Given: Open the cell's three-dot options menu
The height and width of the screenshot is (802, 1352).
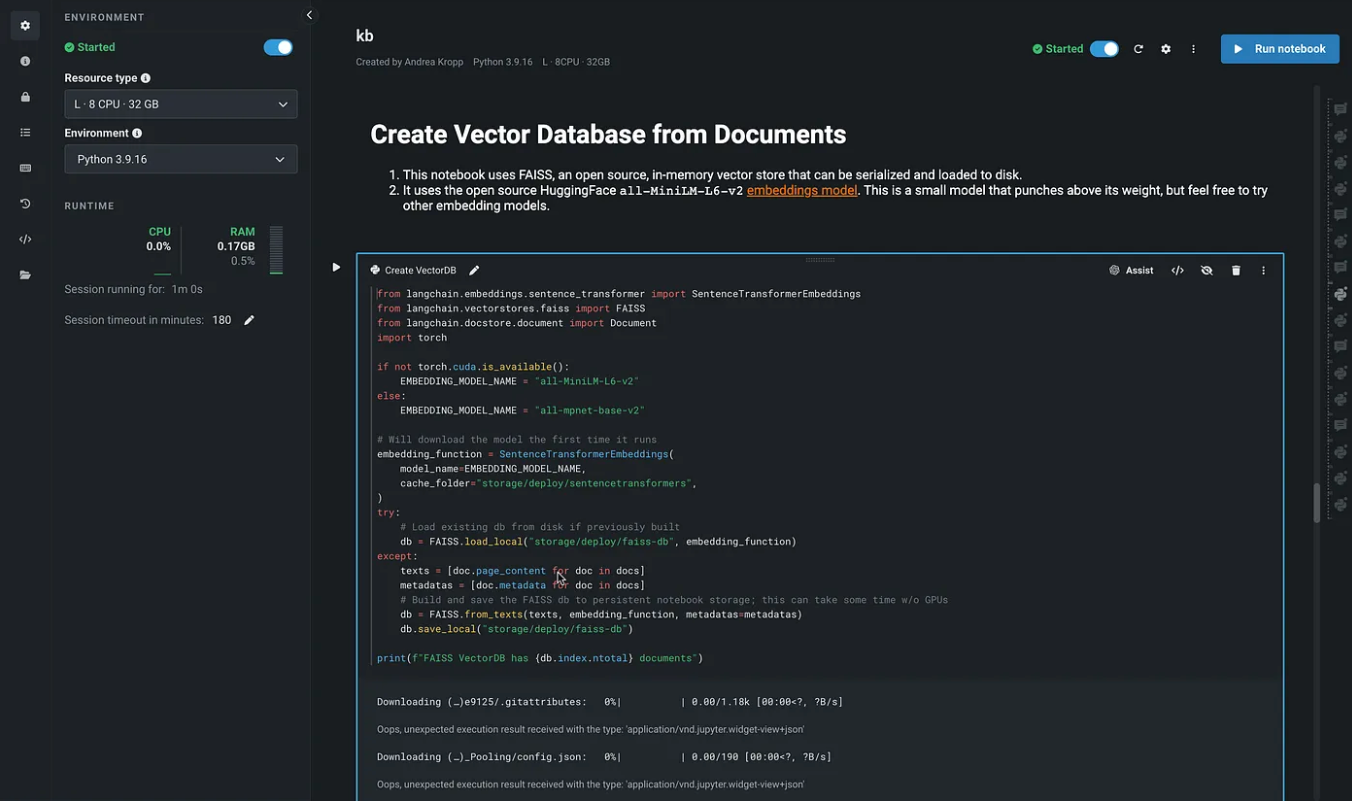Looking at the screenshot, I should point(1263,271).
